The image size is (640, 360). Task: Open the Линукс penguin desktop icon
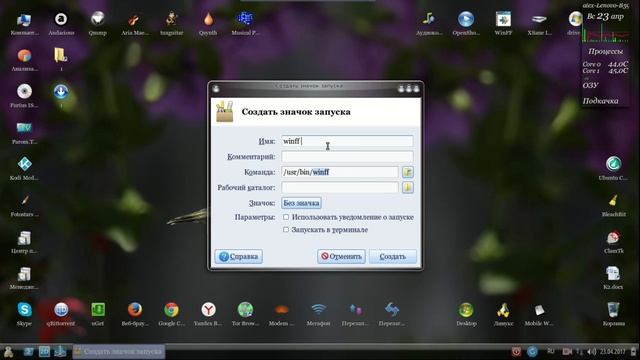(x=503, y=313)
